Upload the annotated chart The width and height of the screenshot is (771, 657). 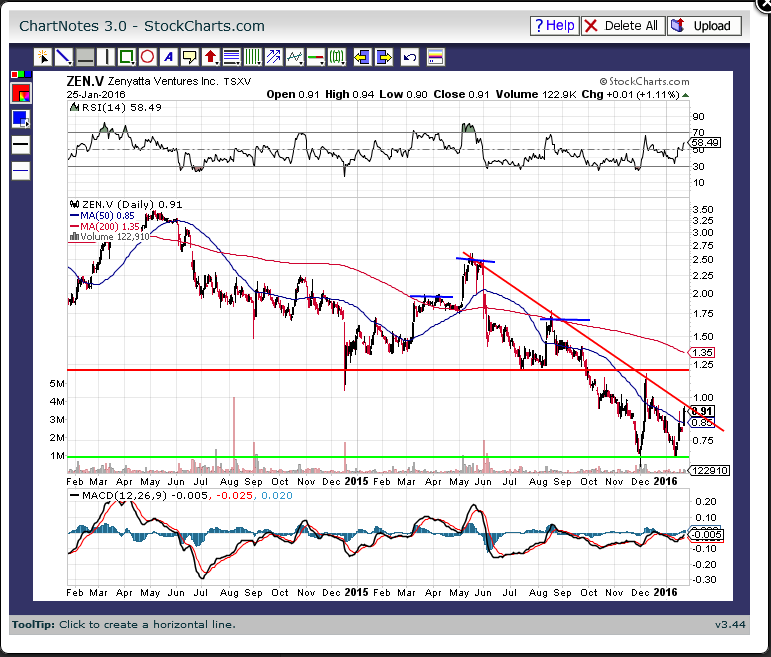704,26
